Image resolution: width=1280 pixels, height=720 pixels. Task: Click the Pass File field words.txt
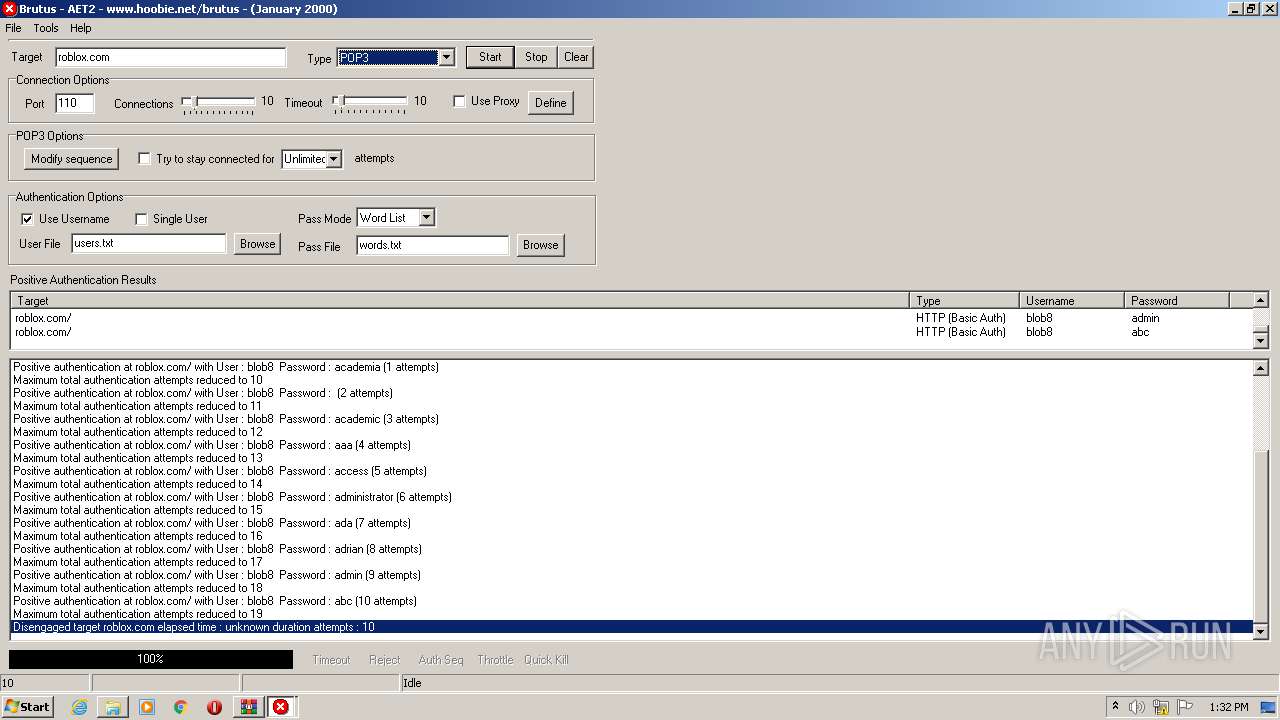coord(432,245)
